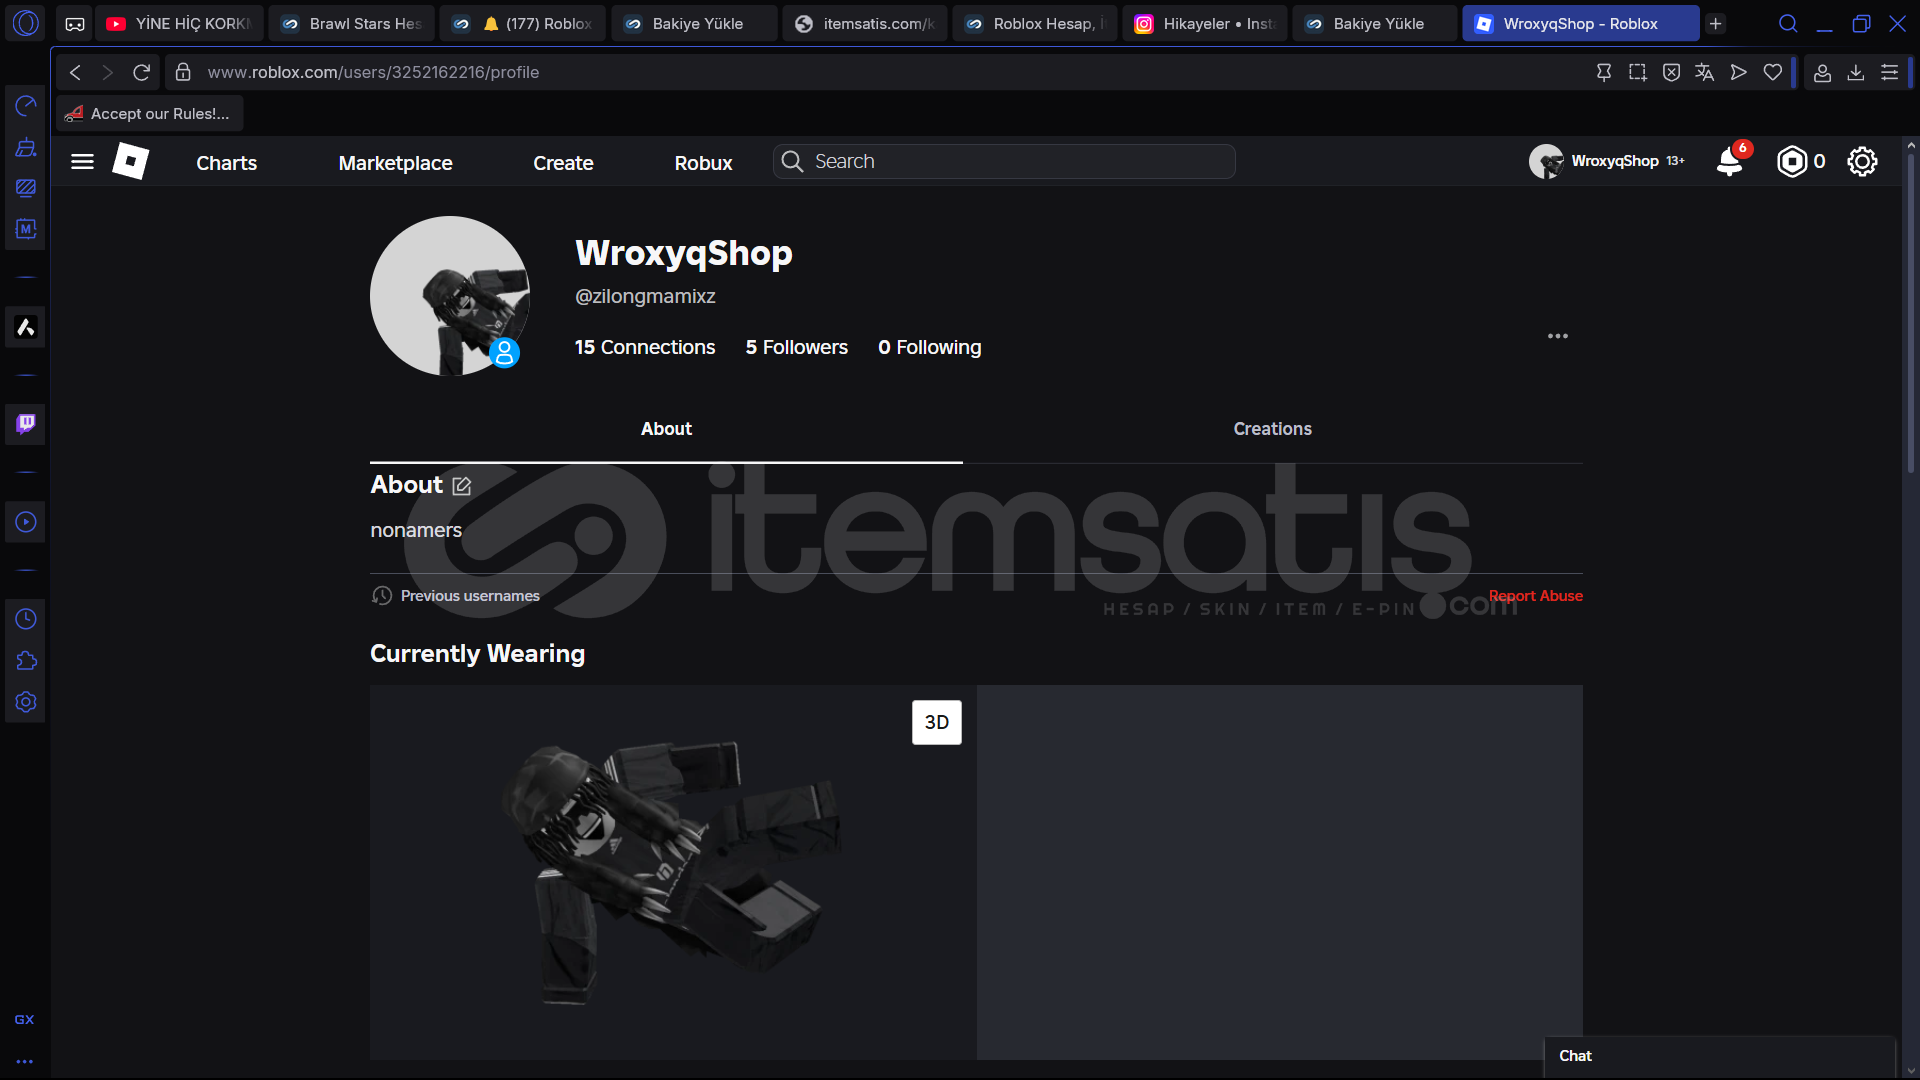Screen dimensions: 1920x1080
Task: Edit the About section pencil icon
Action: tap(461, 486)
